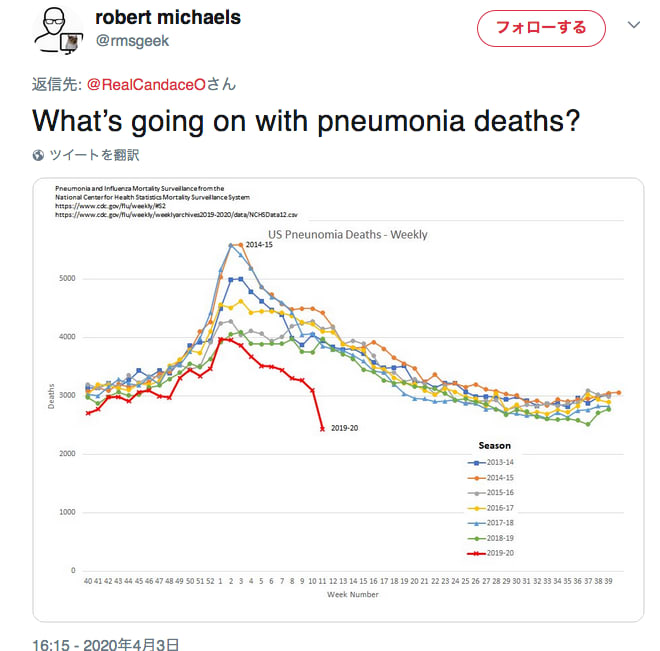Open the pneumonia deaths chart image
The width and height of the screenshot is (660, 651).
point(338,399)
